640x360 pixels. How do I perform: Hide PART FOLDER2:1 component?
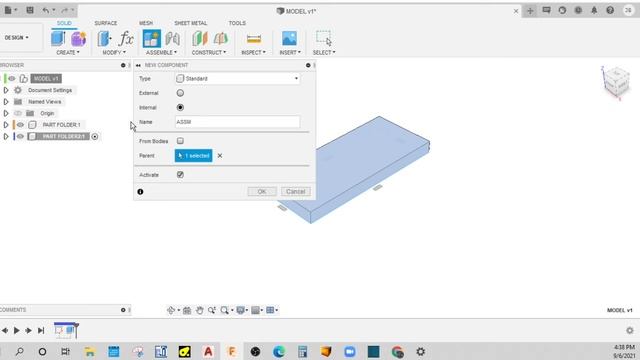[20, 136]
